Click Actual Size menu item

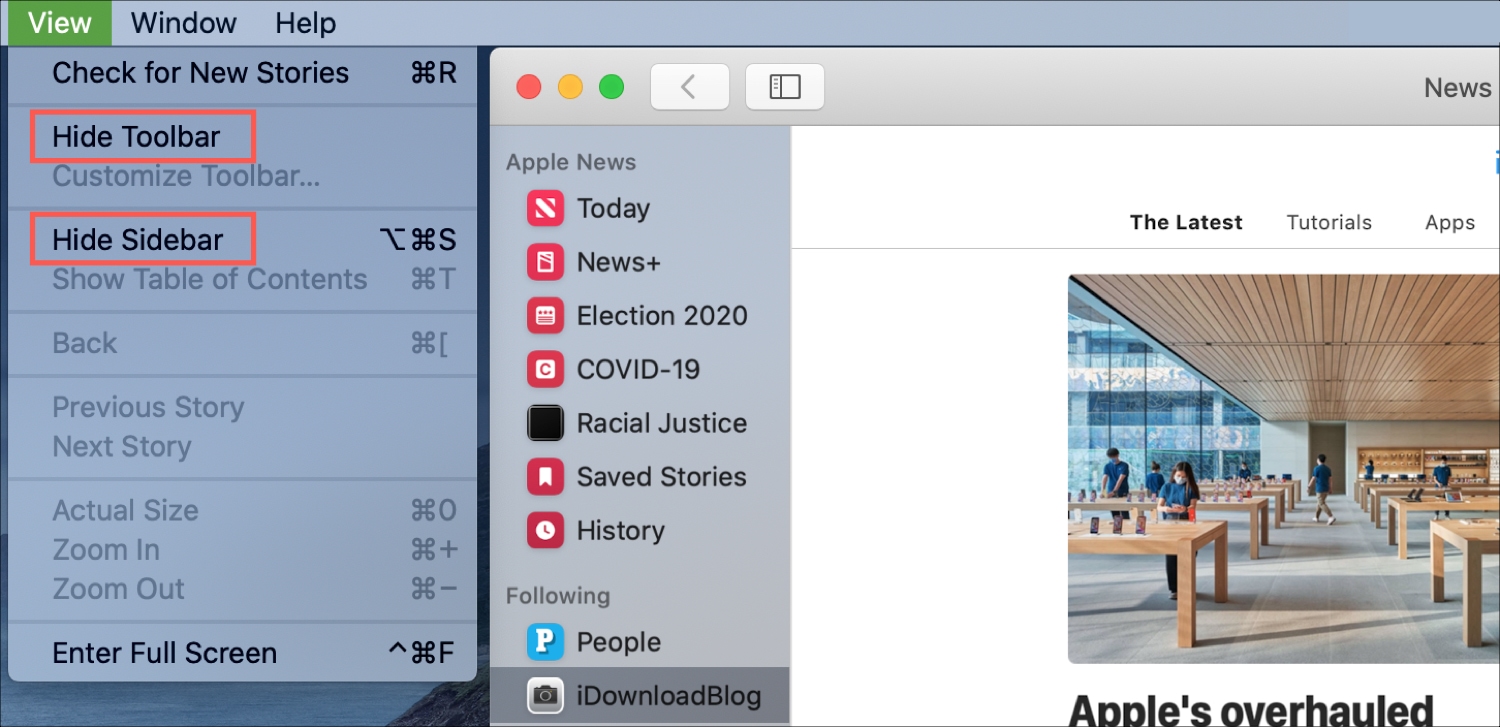(x=242, y=510)
